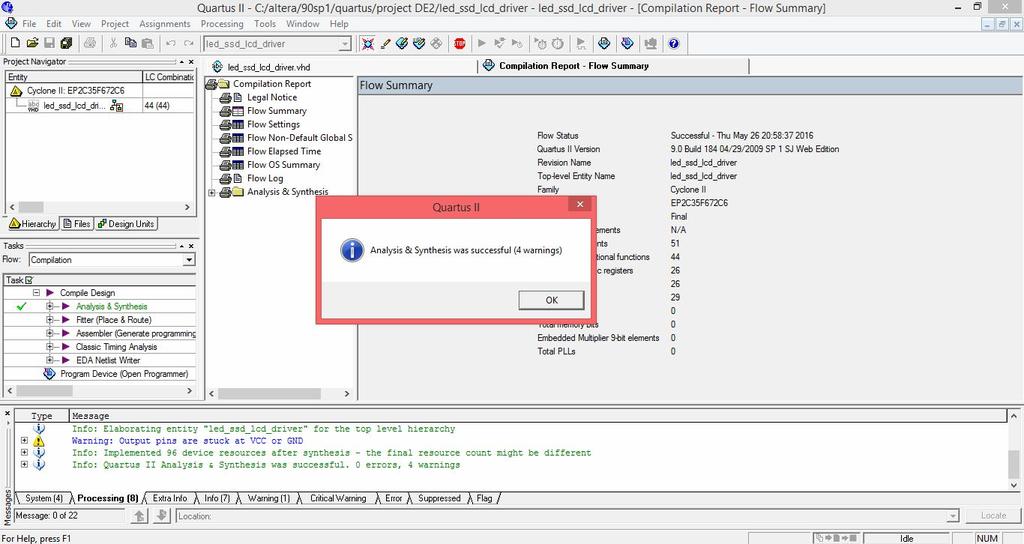1024x544 pixels.
Task: Open the File menu
Action: click(x=29, y=24)
